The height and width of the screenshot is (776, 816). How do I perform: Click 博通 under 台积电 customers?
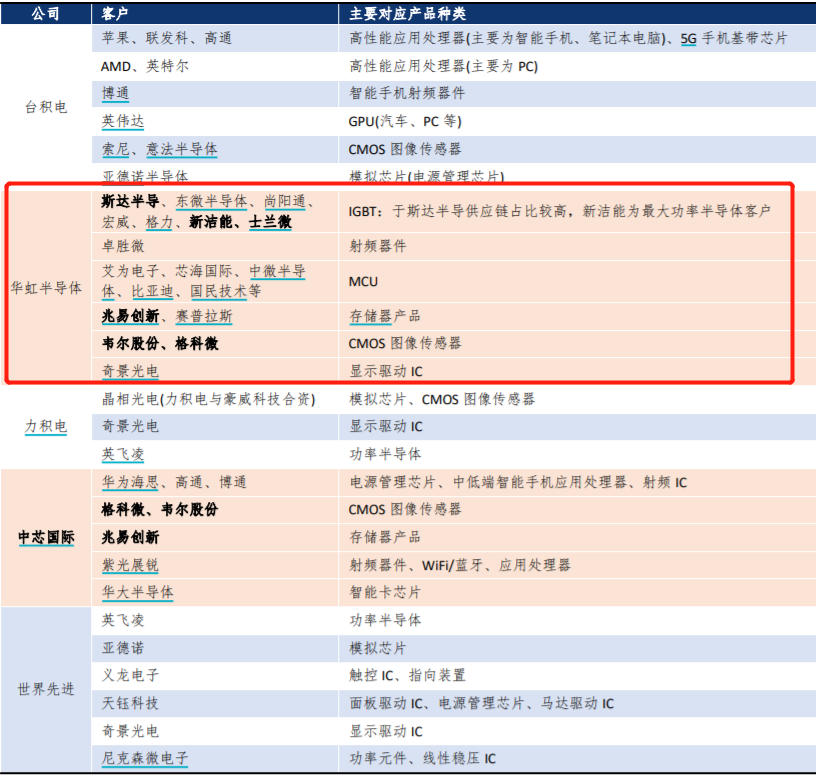116,94
